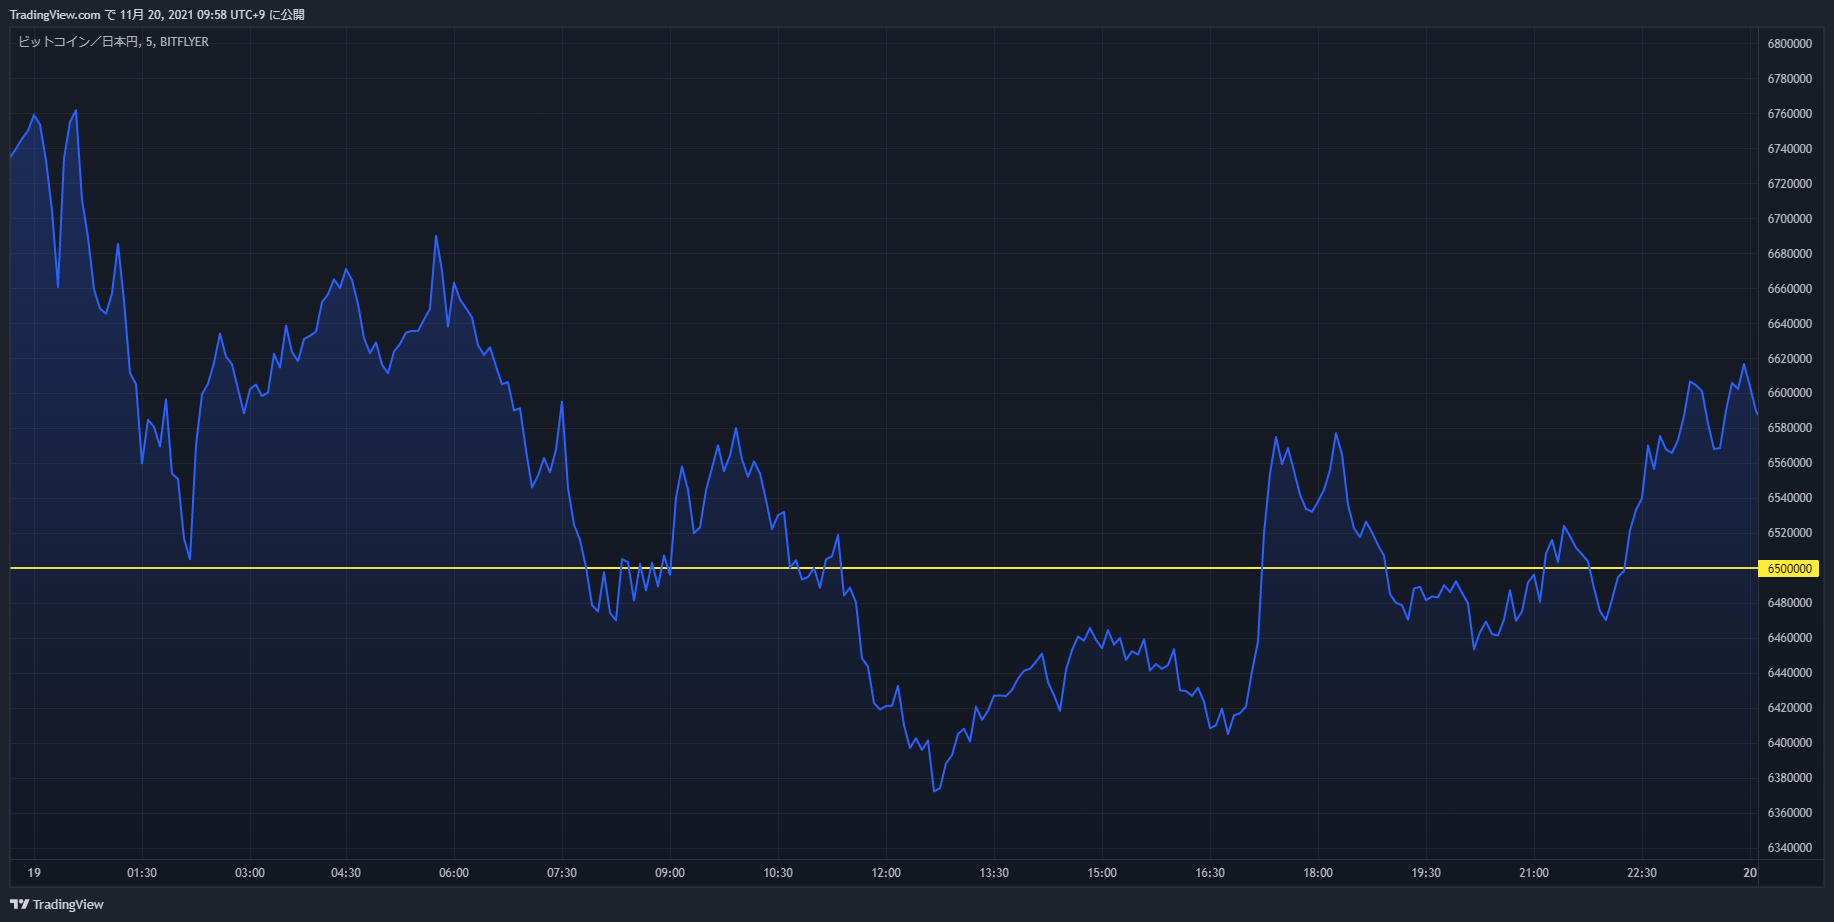Click the 19 date label on time axis

coord(34,873)
